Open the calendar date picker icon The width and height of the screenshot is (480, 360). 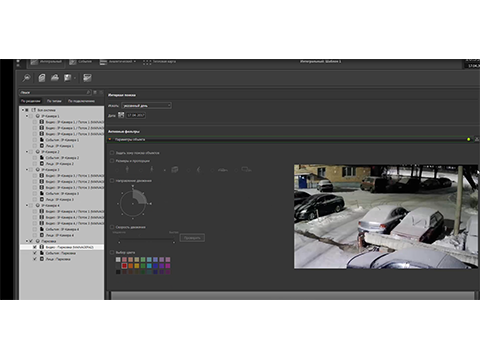point(121,115)
